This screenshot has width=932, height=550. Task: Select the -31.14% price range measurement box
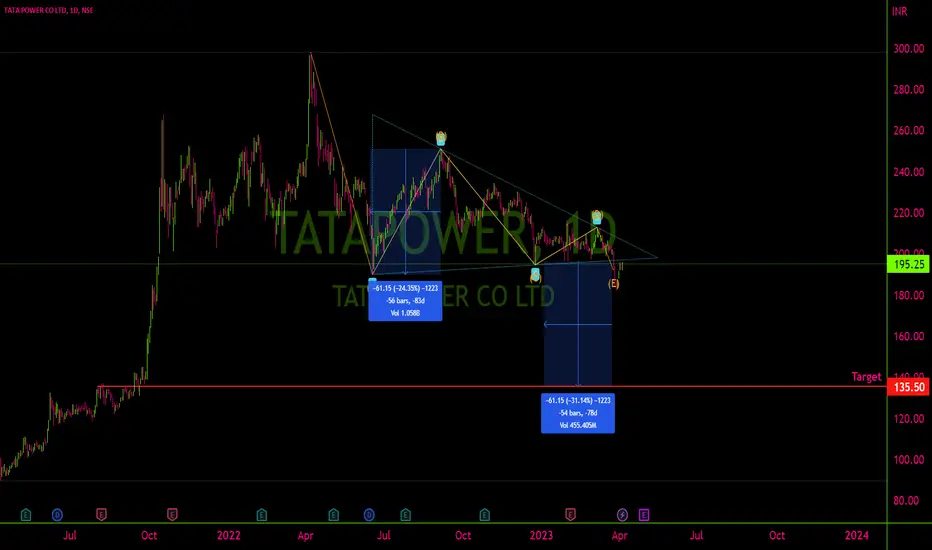[x=578, y=413]
